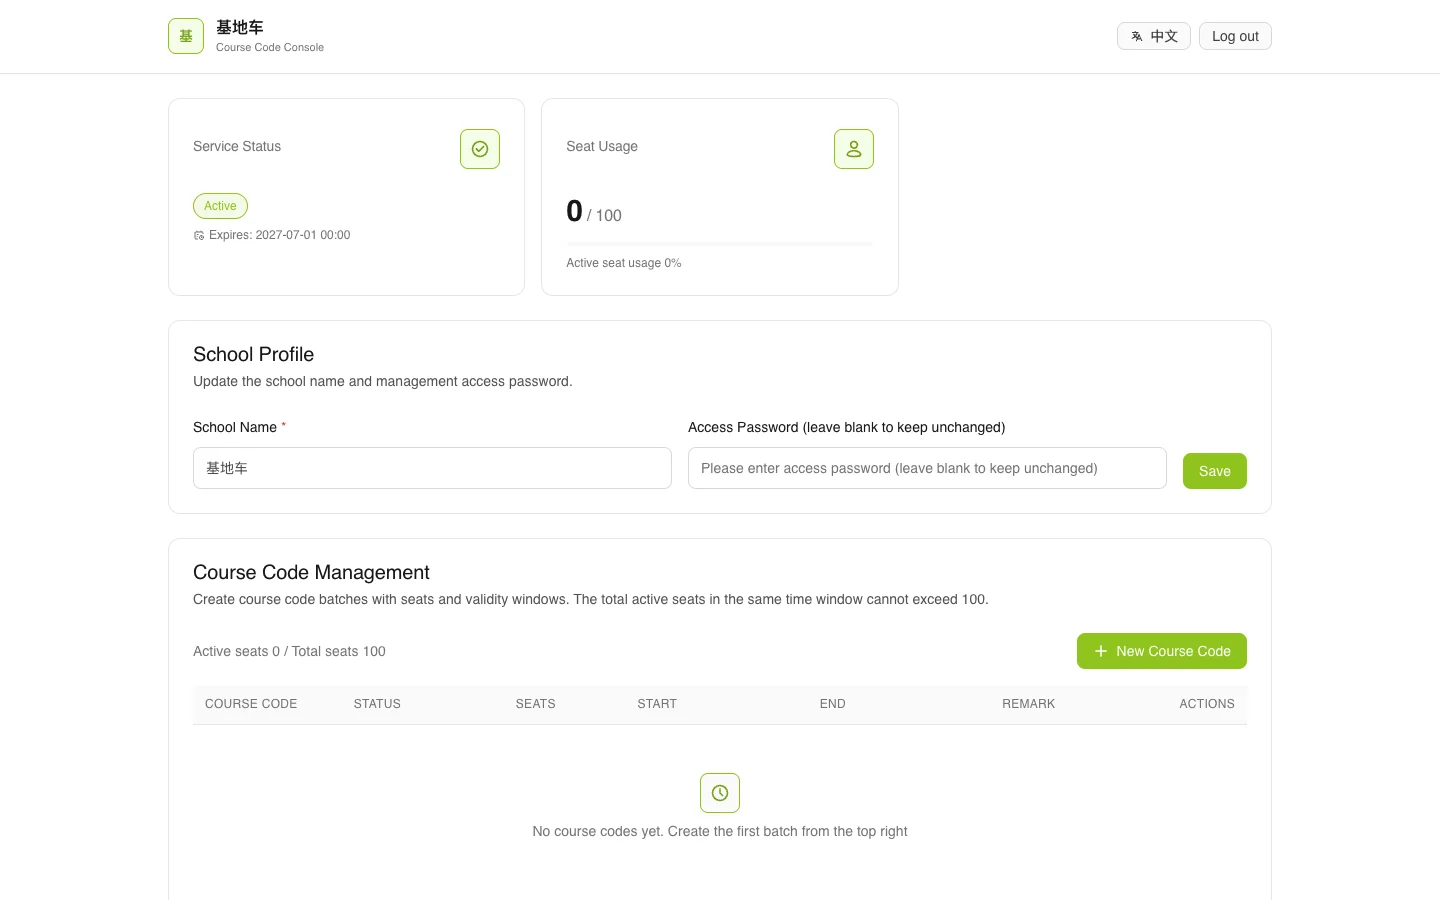Click the No course codes yet message
Image resolution: width=1440 pixels, height=900 pixels.
pos(720,831)
